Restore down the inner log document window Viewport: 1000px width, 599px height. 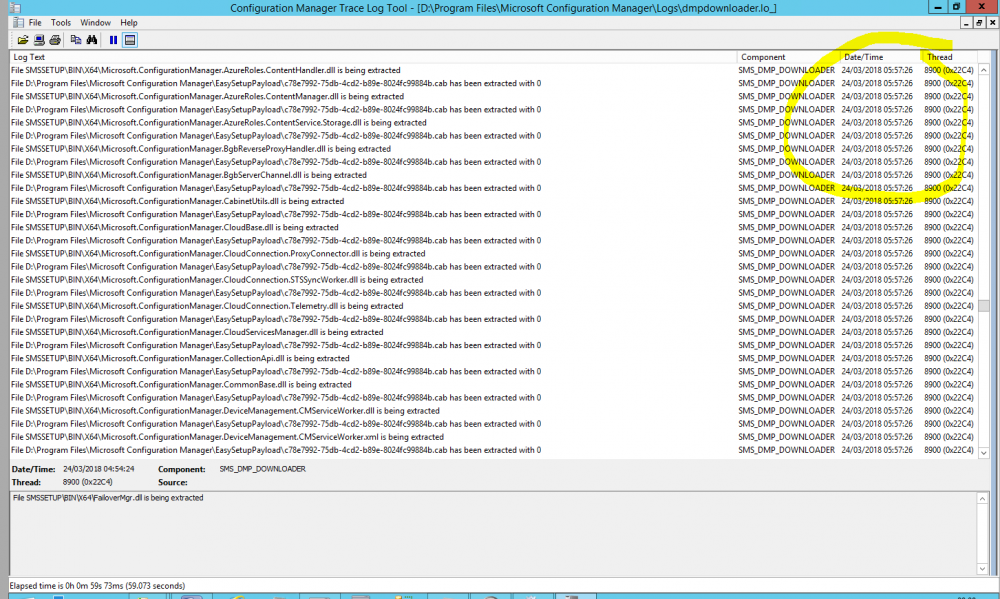979,22
